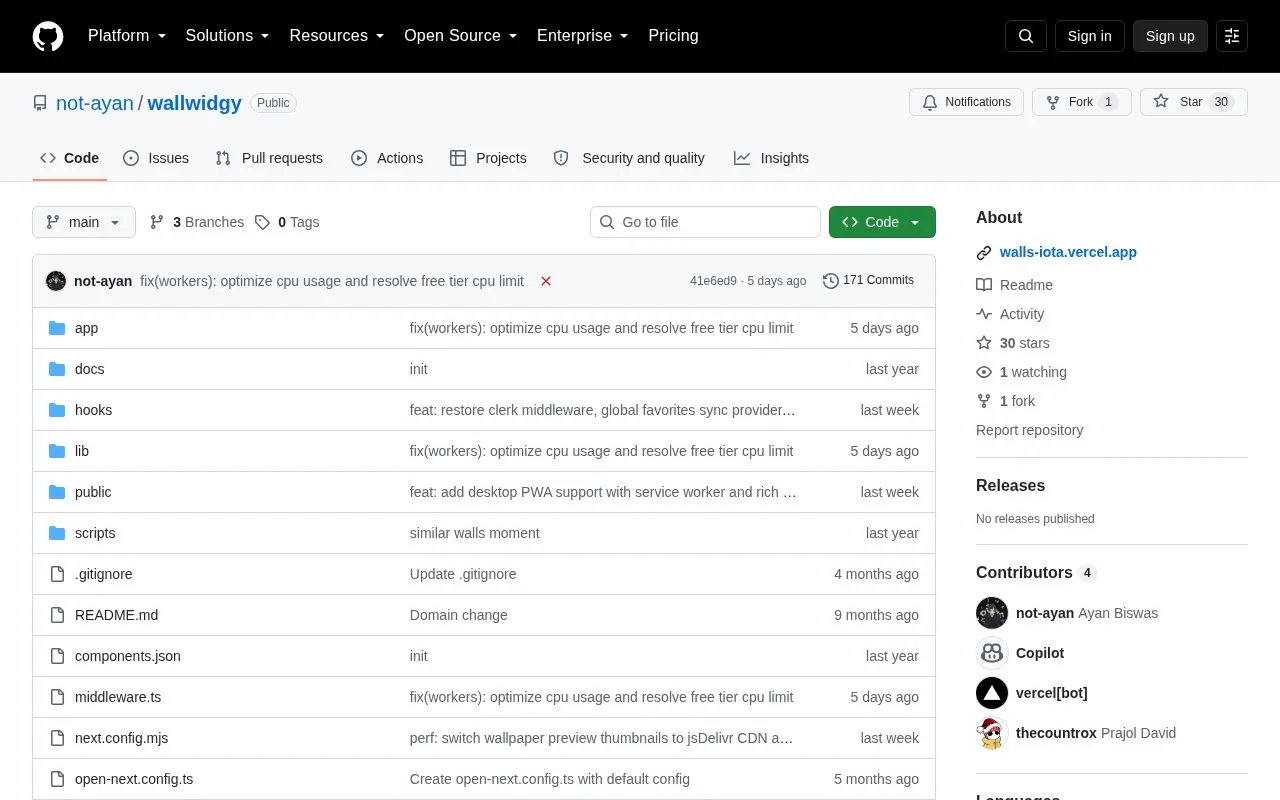Click the link icon beside walls-iota.vercel.app

(984, 253)
